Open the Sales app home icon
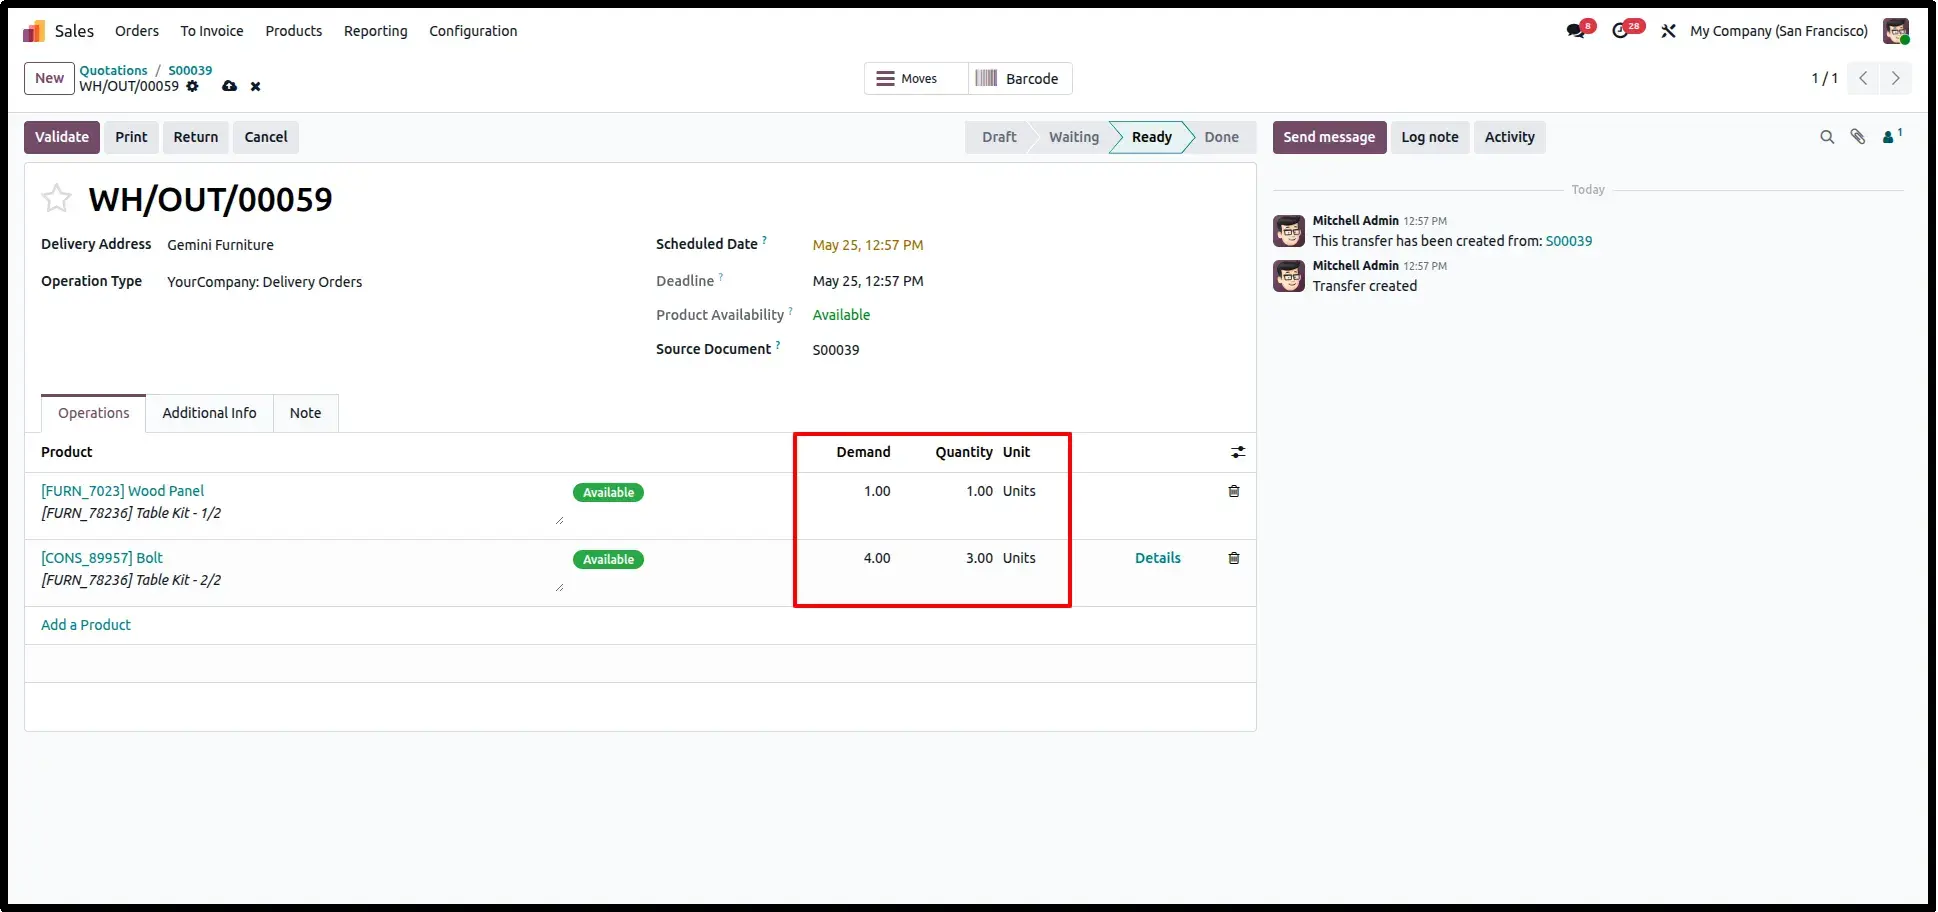Image resolution: width=1938 pixels, height=912 pixels. (x=34, y=31)
